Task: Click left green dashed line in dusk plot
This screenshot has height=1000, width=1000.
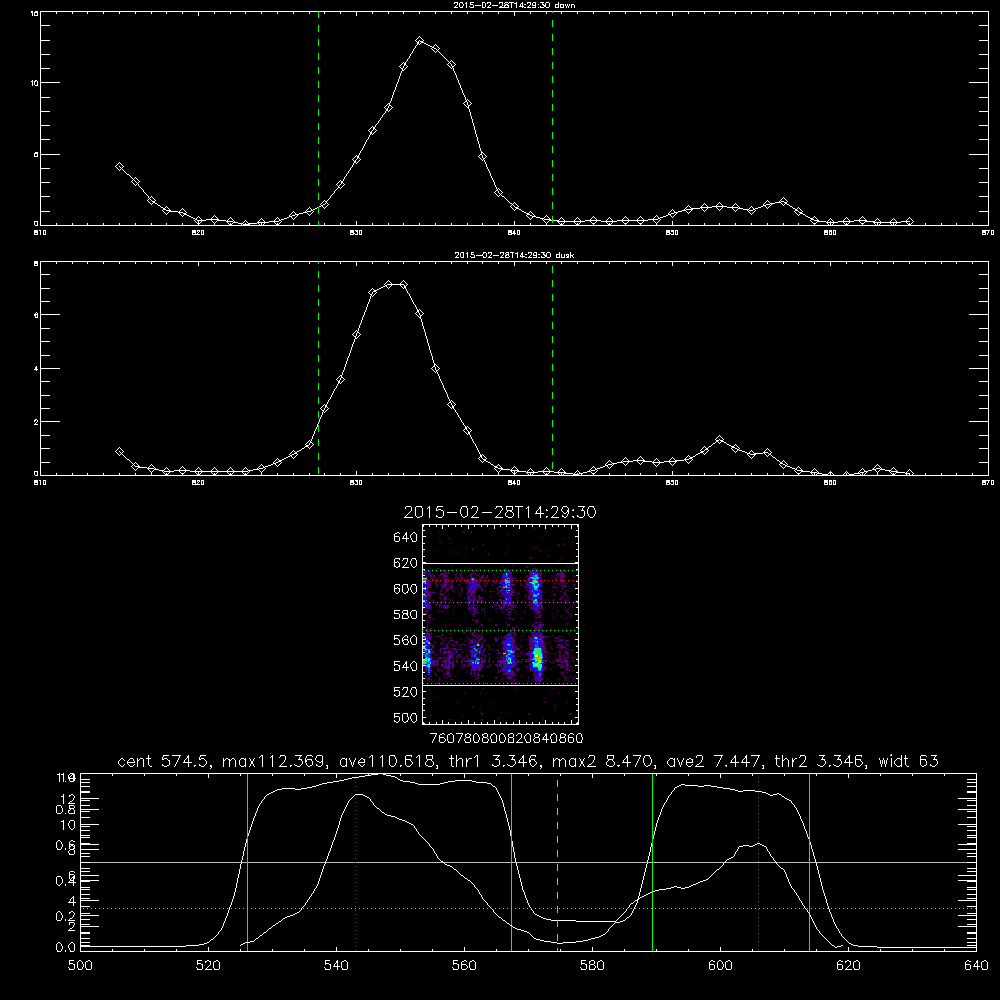Action: (318, 368)
